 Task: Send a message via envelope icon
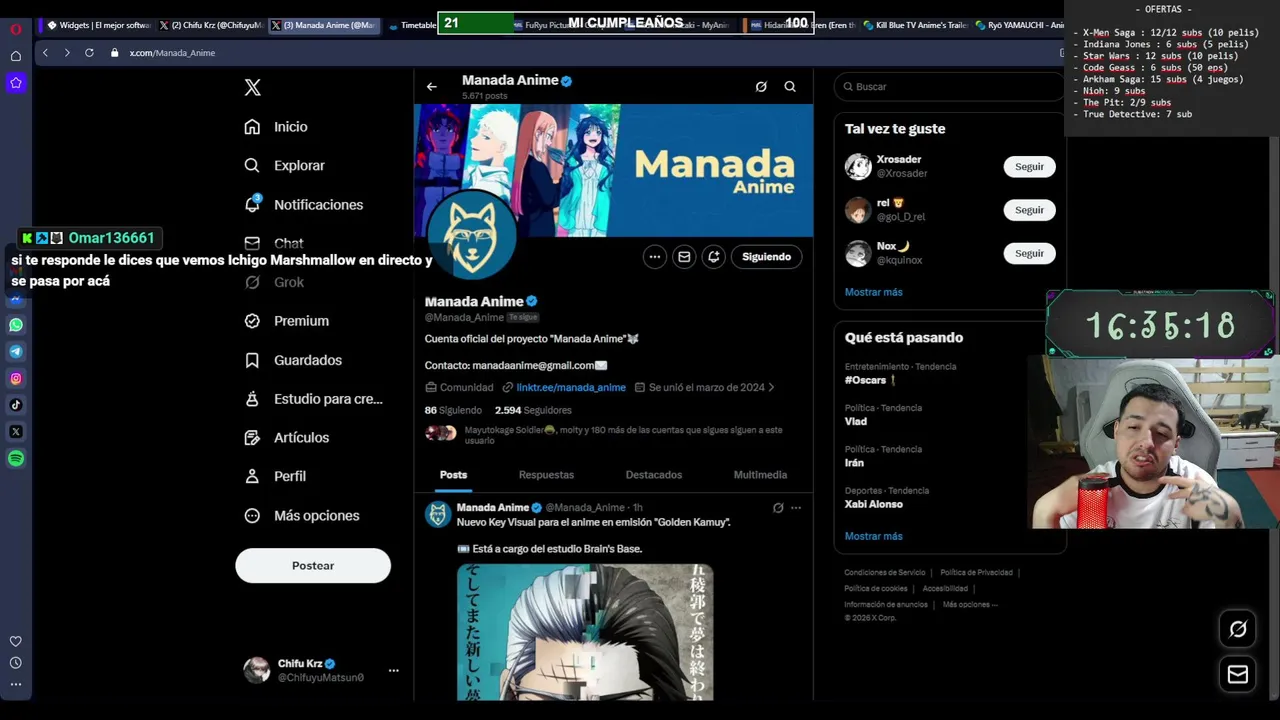pos(684,257)
